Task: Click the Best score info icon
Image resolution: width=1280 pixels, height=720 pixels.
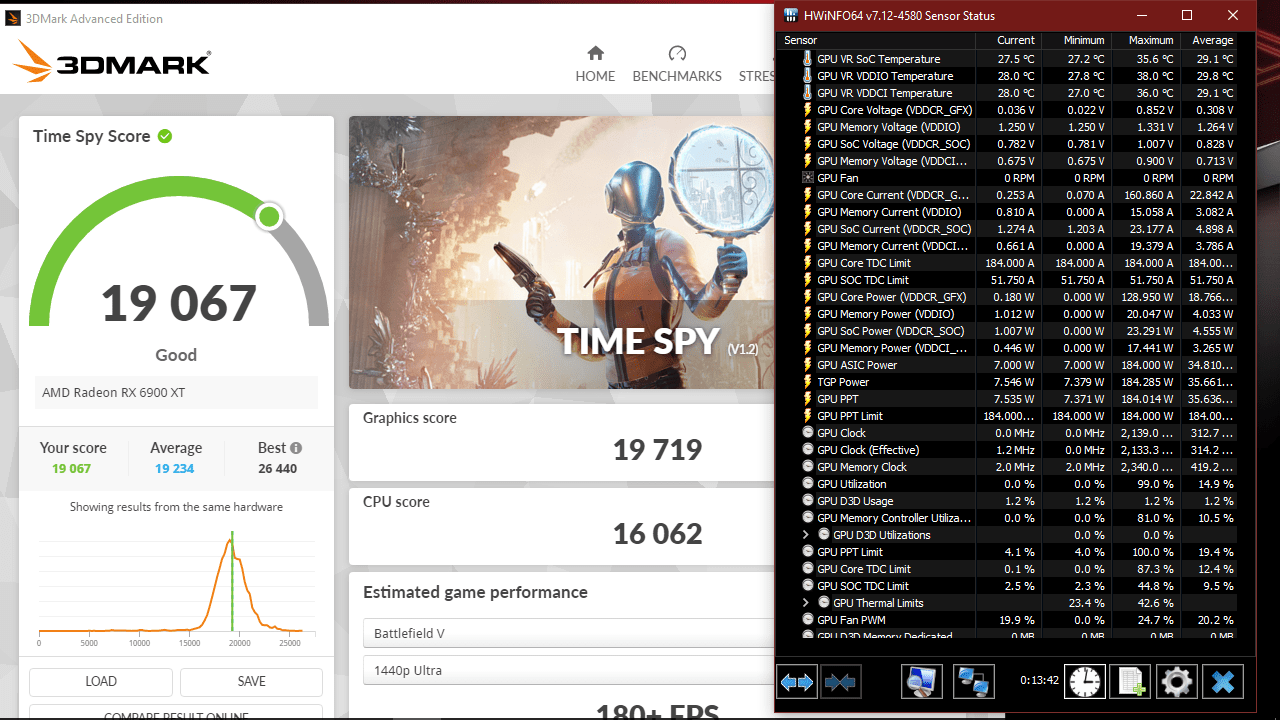Action: (296, 448)
